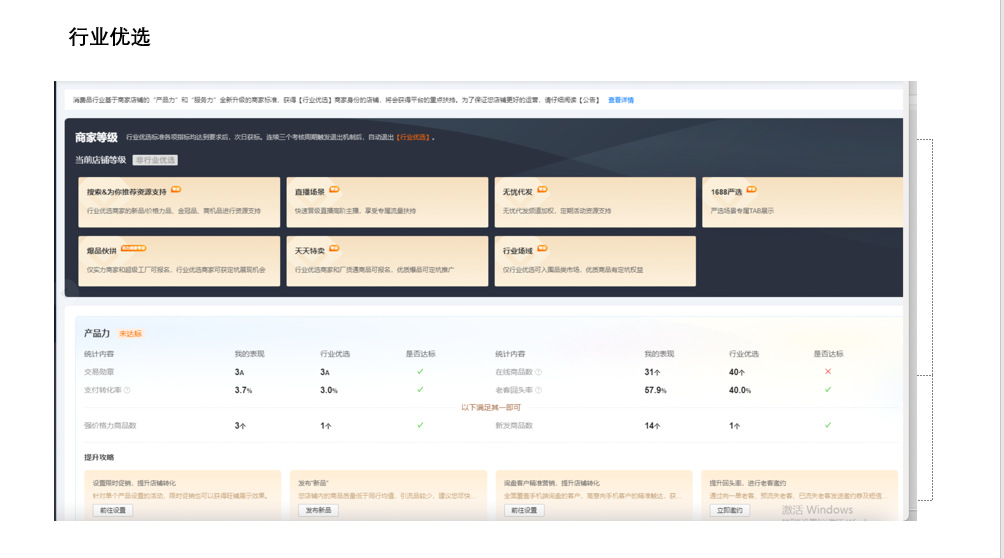Click the 未达标 status tag beside 产品力
Viewport: 1004px width, 558px height.
click(131, 334)
